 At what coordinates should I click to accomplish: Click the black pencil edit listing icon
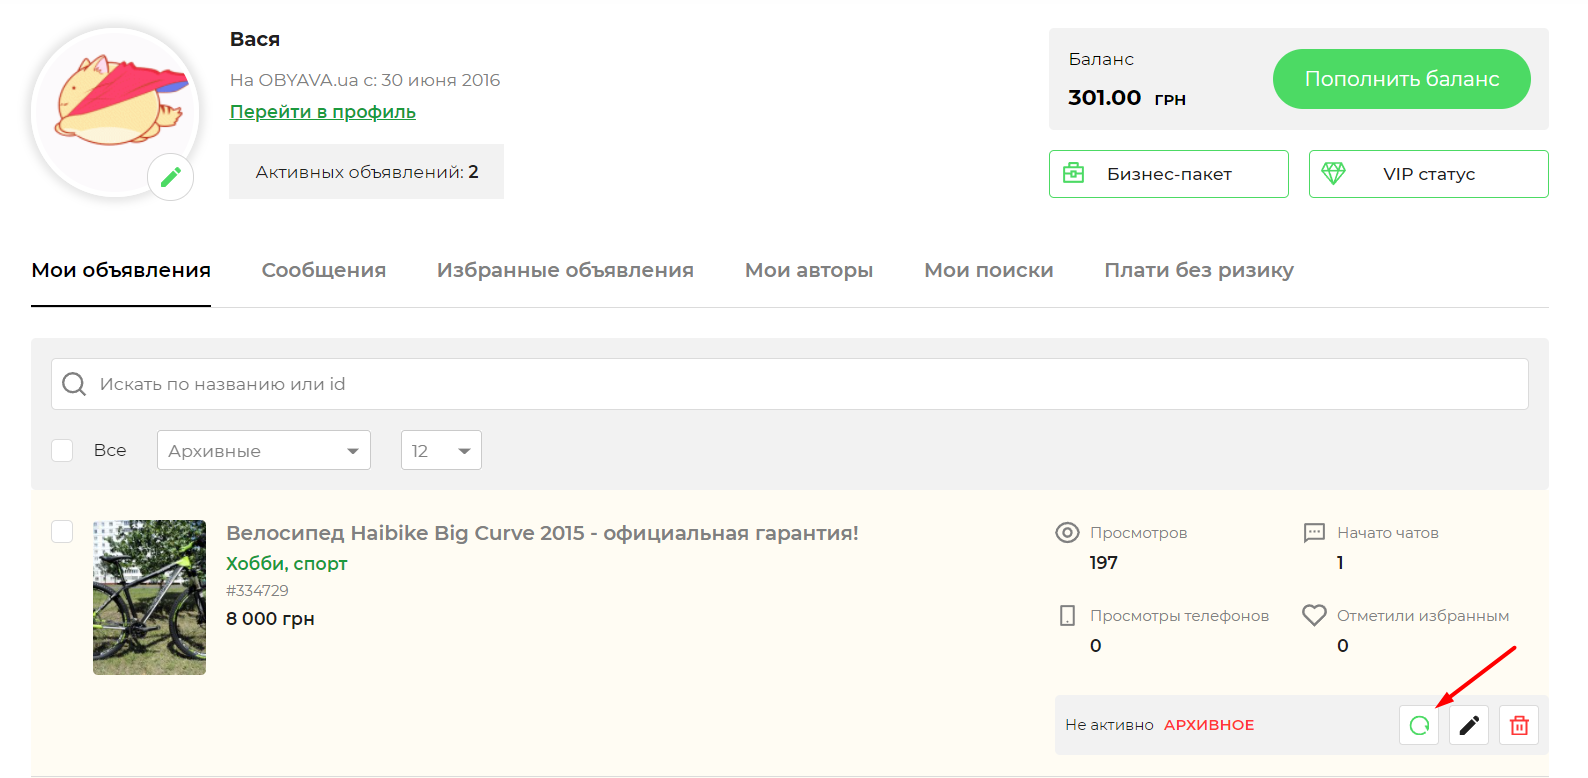coord(1468,725)
